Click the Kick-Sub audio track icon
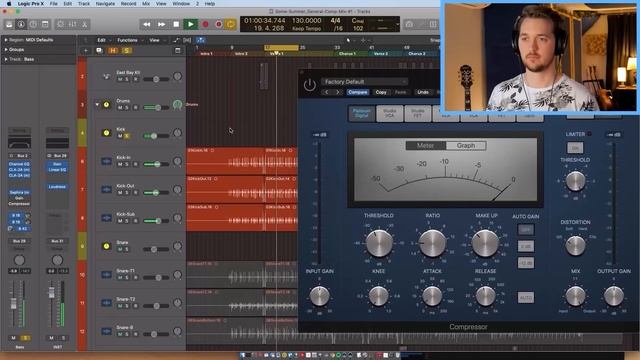 107,218
